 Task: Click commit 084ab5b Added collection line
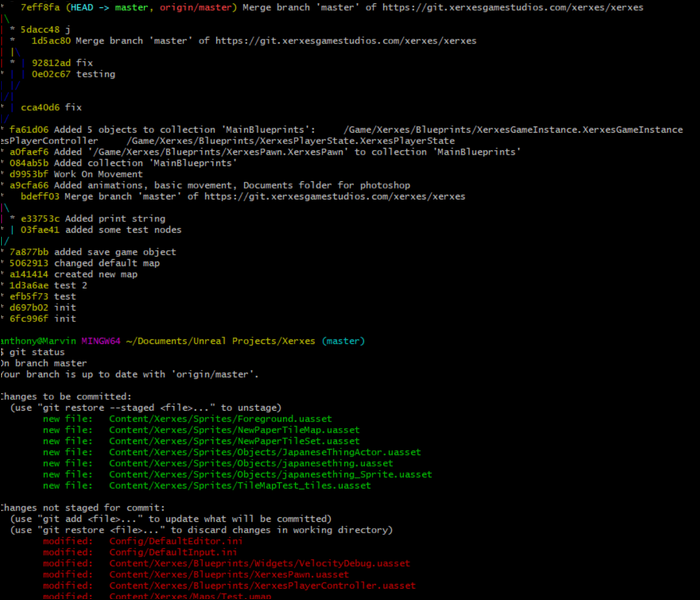pos(123,163)
